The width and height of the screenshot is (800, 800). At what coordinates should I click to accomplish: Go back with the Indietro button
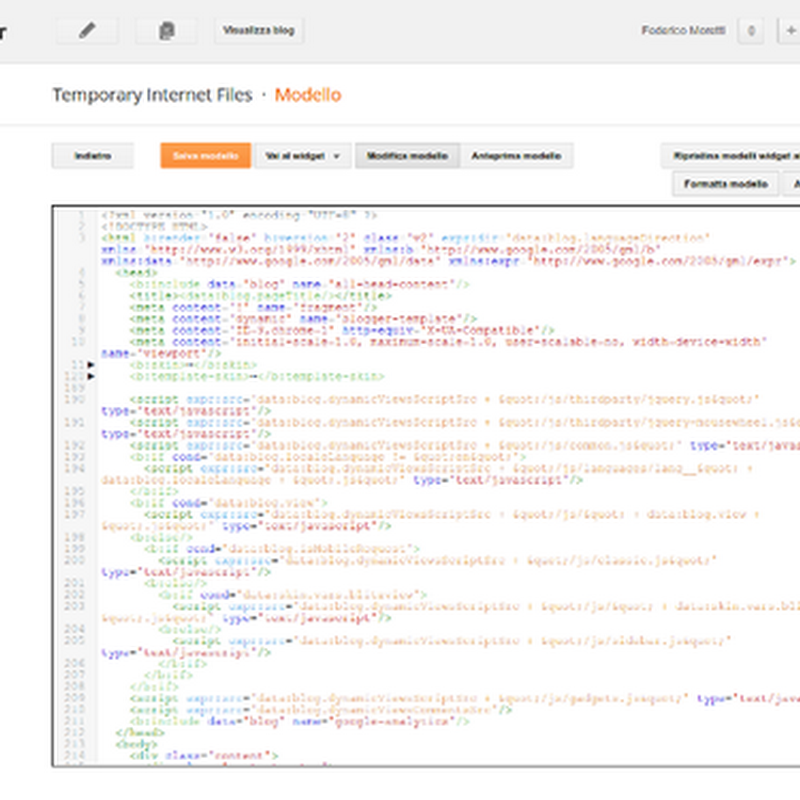coord(92,156)
